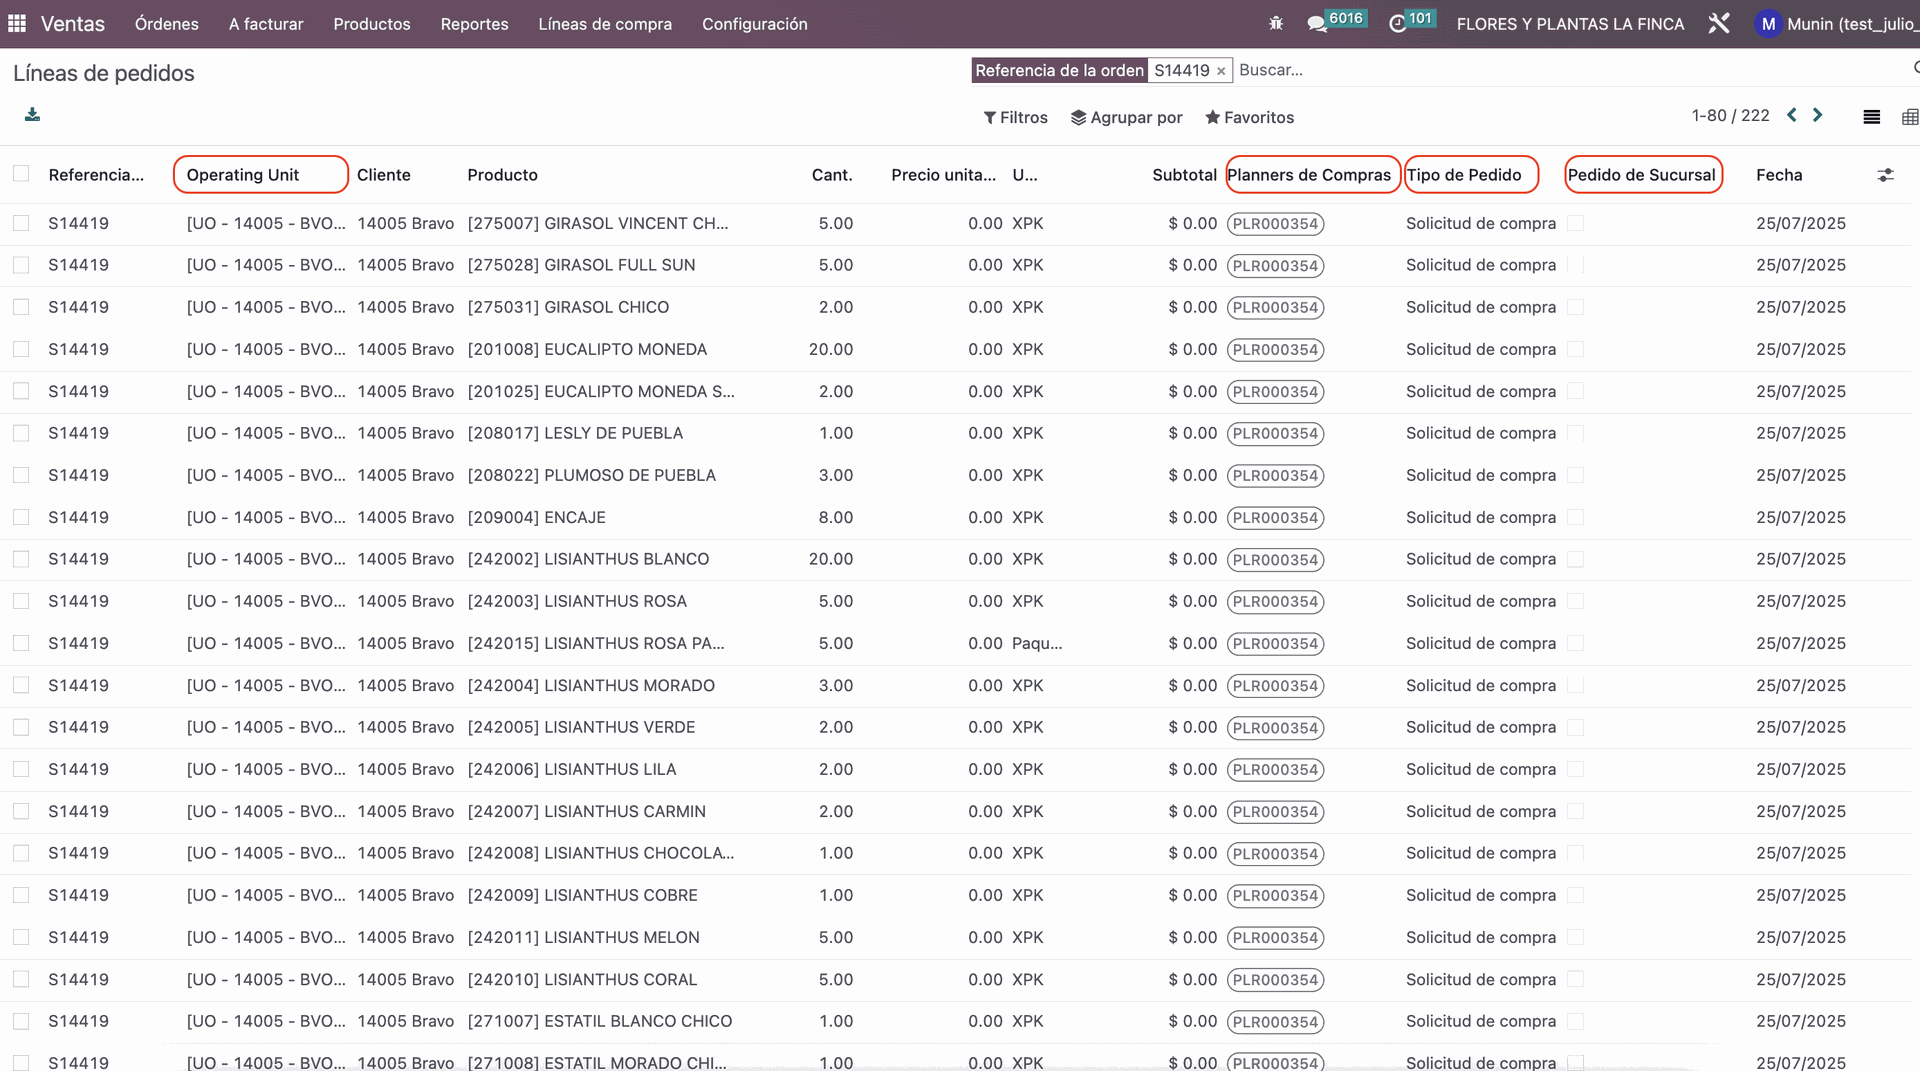This screenshot has height=1071, width=1920.
Task: Sort by Subtotal column header
Action: tap(1184, 175)
